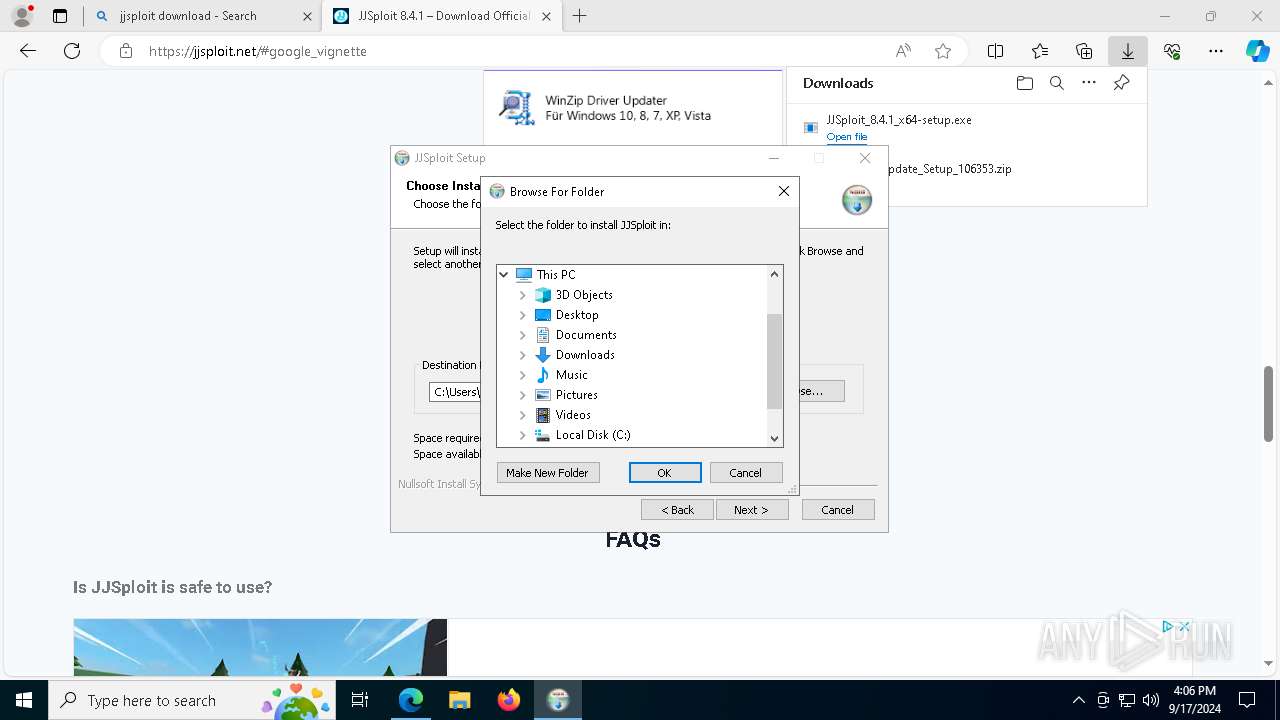Expand the Downloads folder node
This screenshot has width=1280, height=720.
[522, 355]
